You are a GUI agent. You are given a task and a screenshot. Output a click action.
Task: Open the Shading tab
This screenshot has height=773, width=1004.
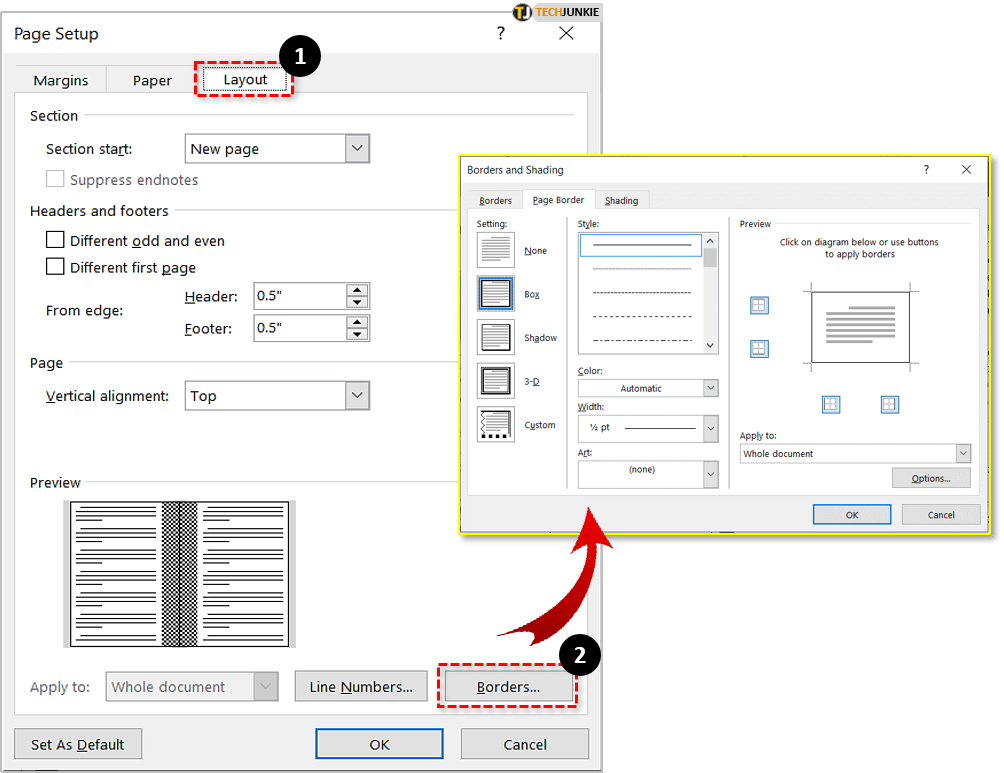point(621,200)
